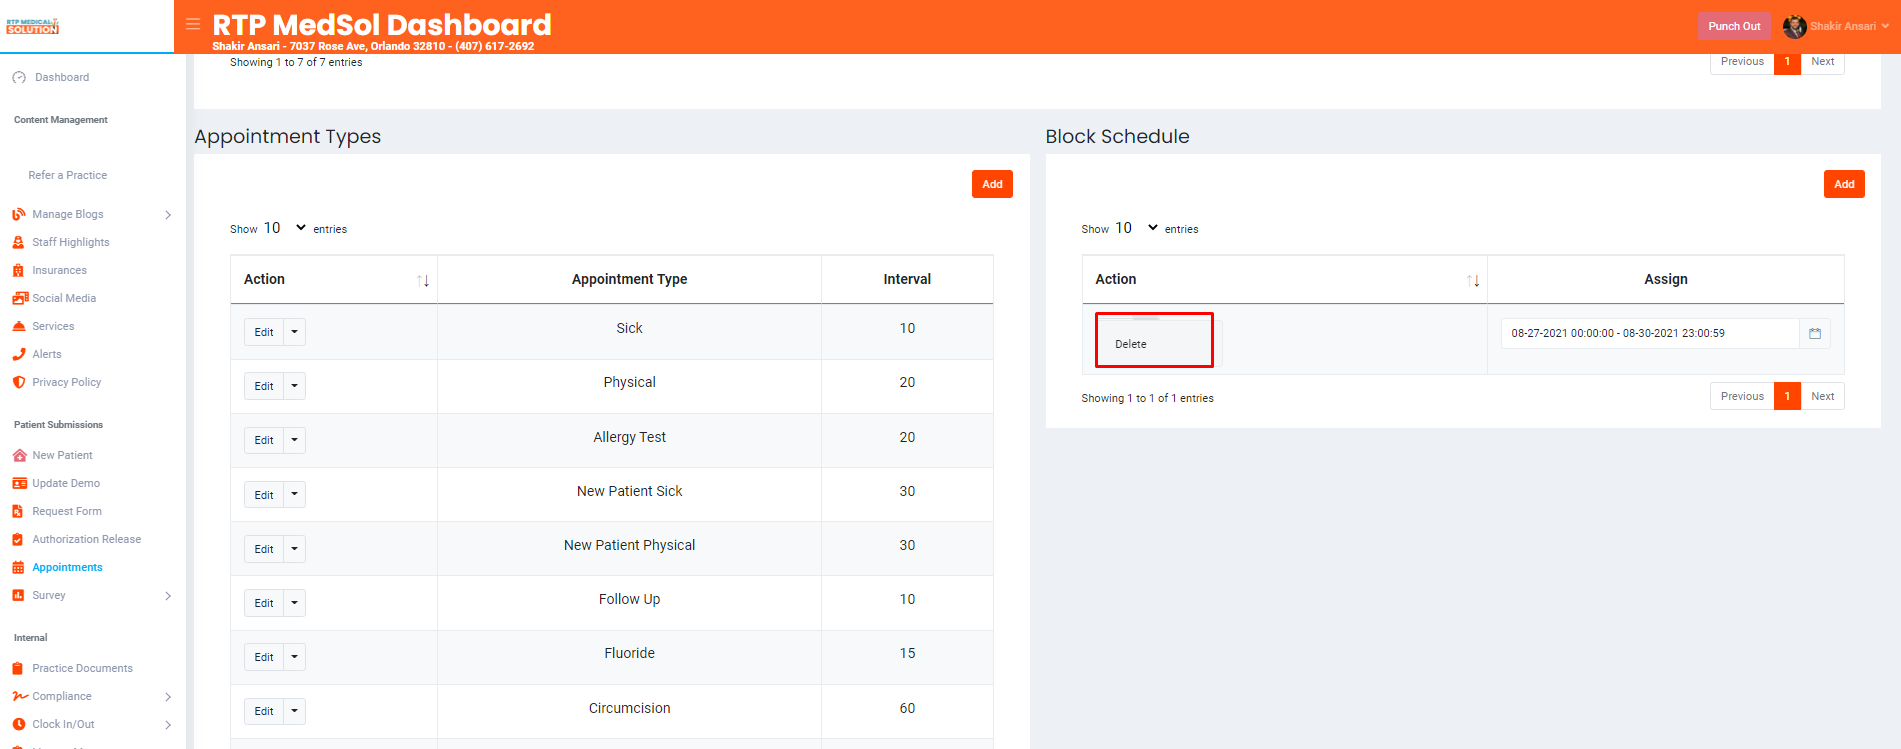Viewport: 1901px width, 749px height.
Task: Click the Dashboard gauge icon
Action: (x=19, y=77)
